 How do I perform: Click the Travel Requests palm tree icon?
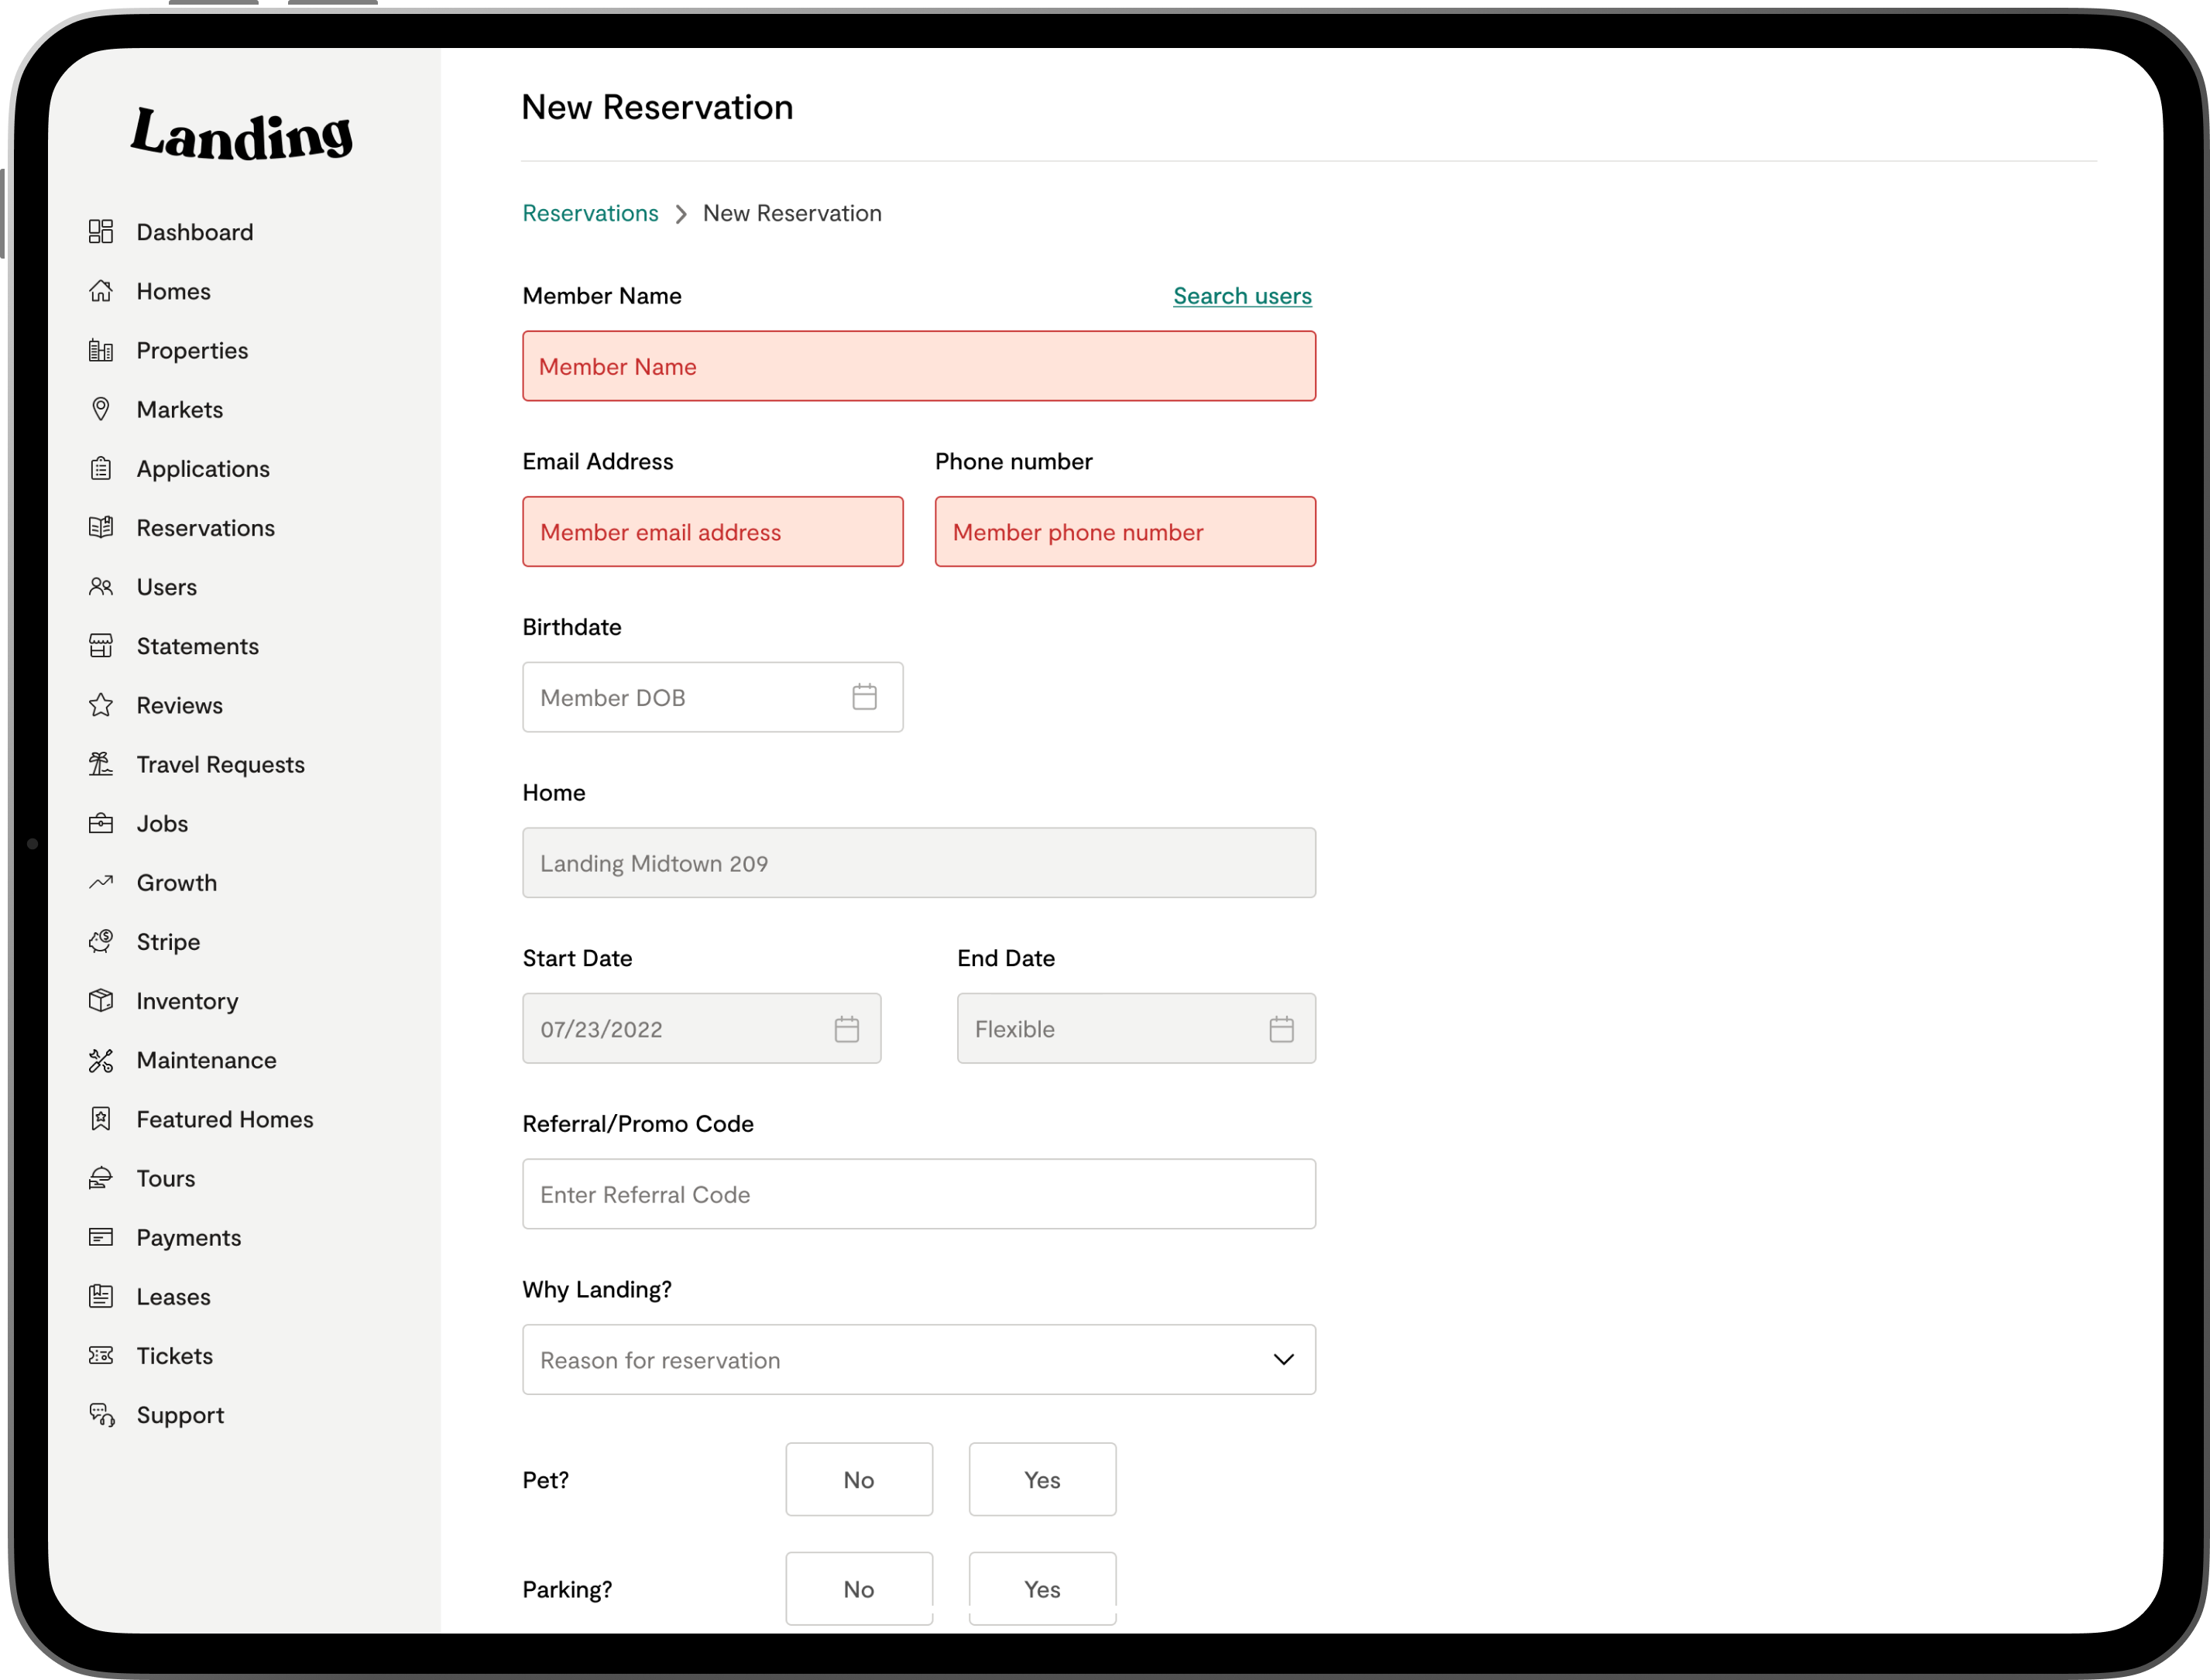point(101,764)
